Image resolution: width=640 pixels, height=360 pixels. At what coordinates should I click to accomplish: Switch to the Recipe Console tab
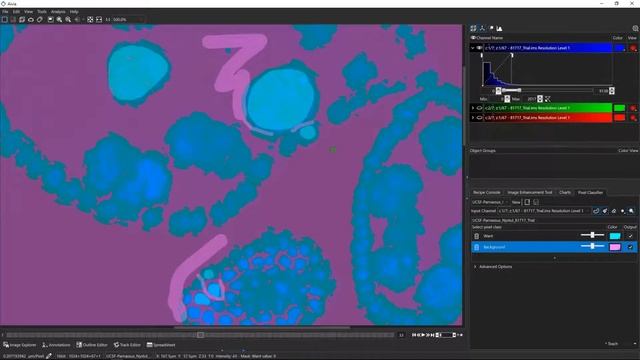click(x=487, y=192)
